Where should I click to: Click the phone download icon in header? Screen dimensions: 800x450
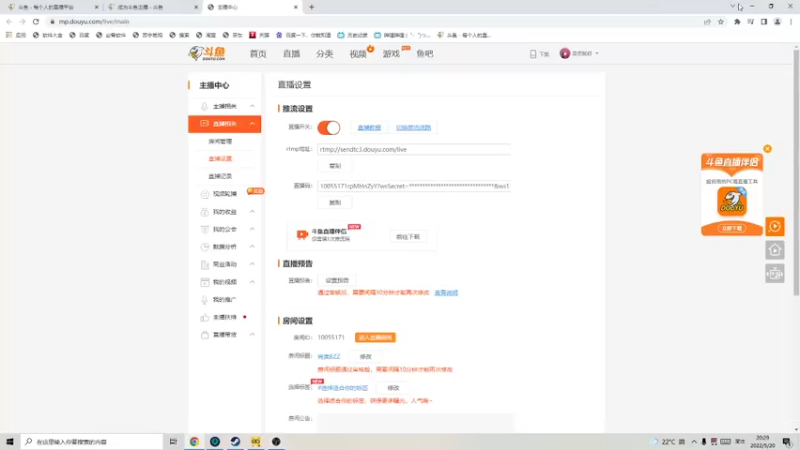[533, 54]
